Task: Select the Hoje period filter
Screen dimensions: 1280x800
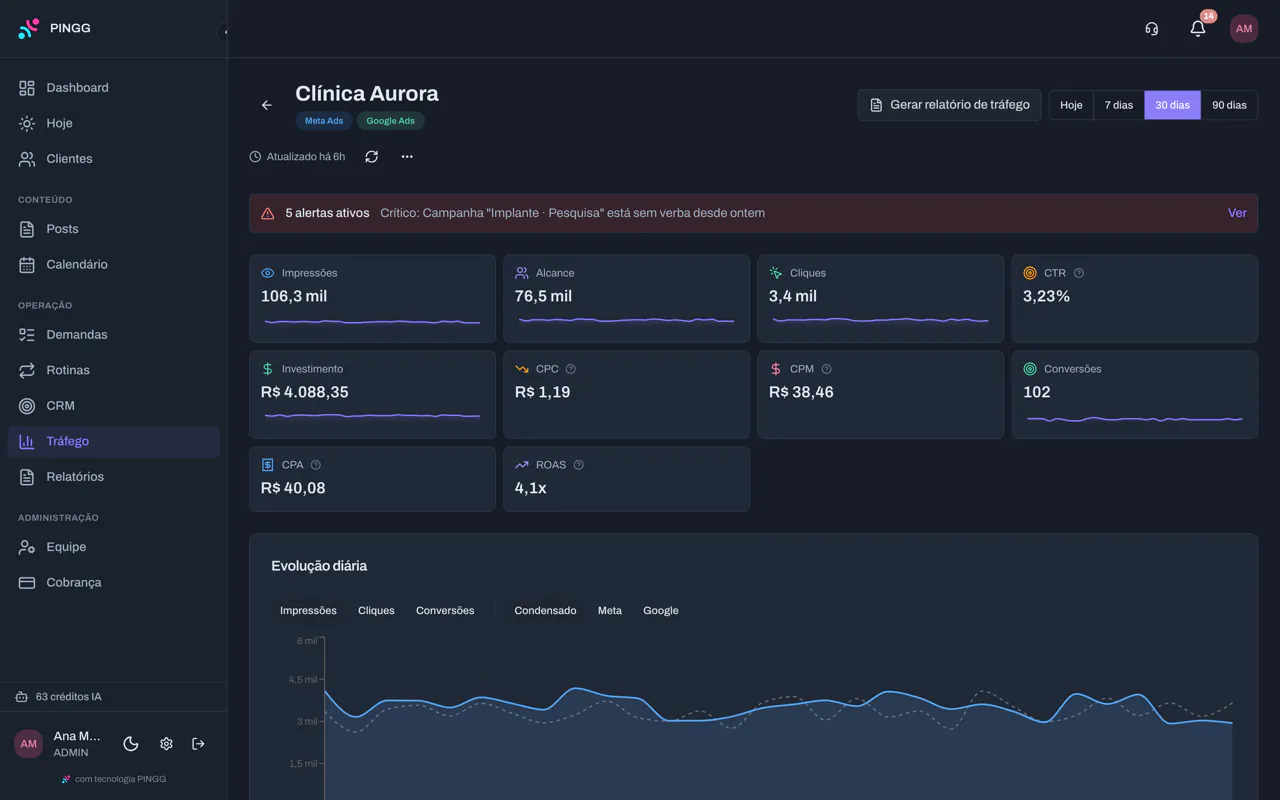Action: (x=1071, y=105)
